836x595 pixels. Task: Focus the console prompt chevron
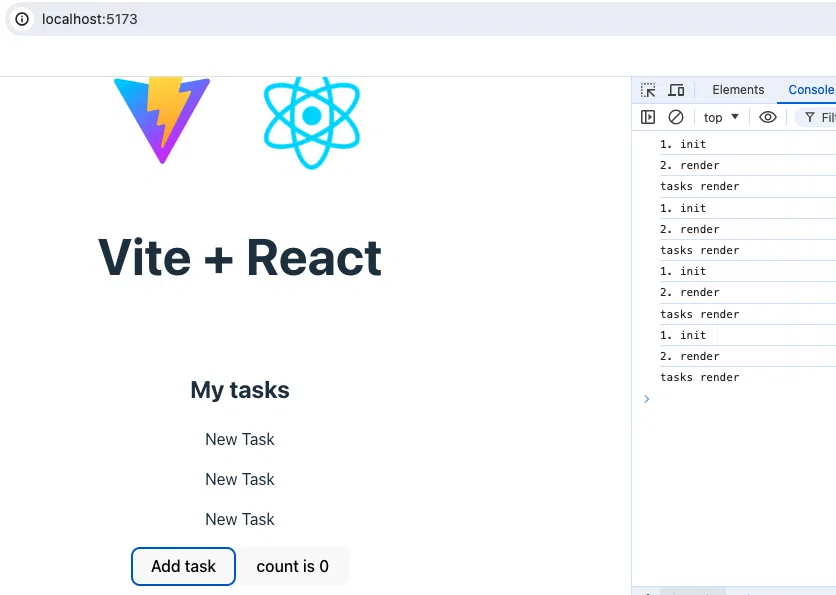[647, 399]
